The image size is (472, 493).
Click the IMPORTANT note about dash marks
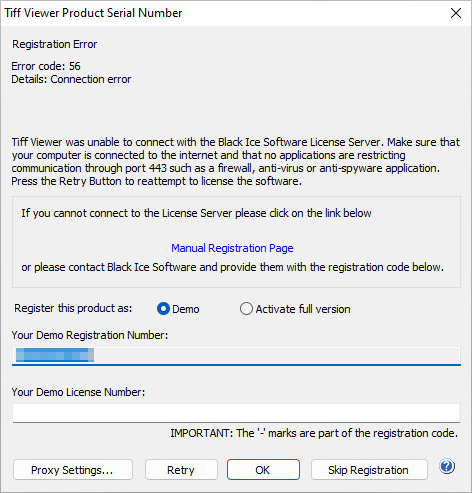(314, 433)
